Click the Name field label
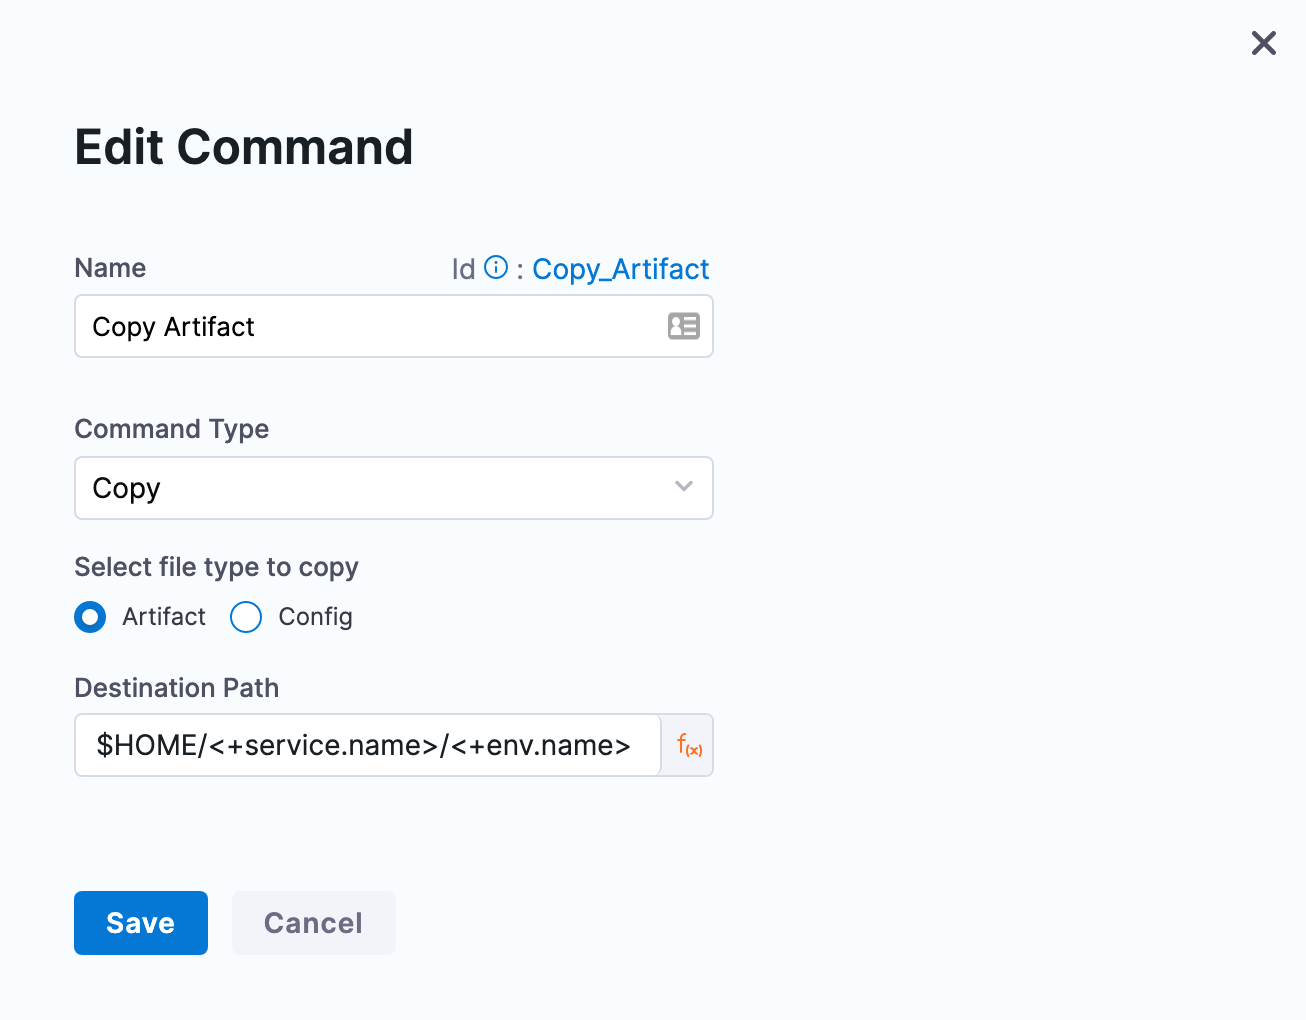 (110, 268)
